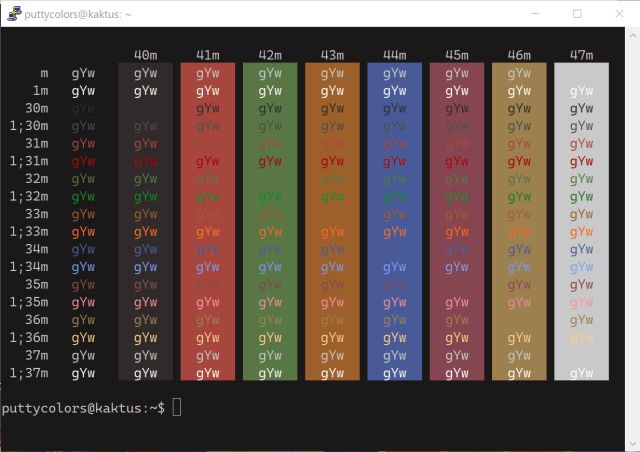Minimize the PuTTY window
The width and height of the screenshot is (640, 452).
point(531,14)
